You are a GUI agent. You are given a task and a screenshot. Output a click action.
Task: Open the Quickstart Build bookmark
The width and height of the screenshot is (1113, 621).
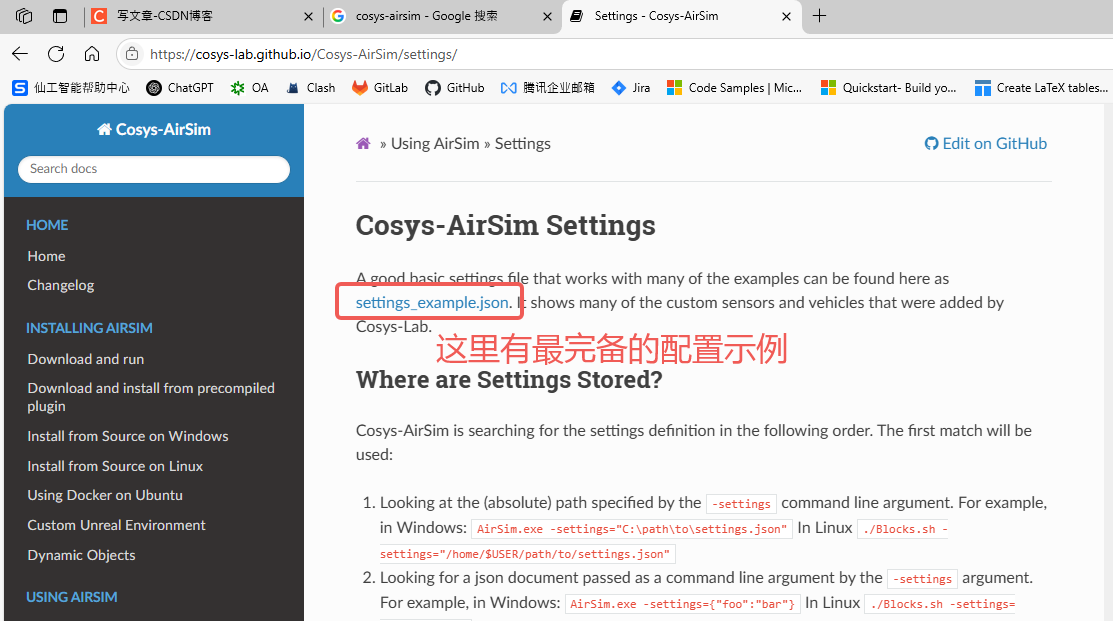point(888,88)
